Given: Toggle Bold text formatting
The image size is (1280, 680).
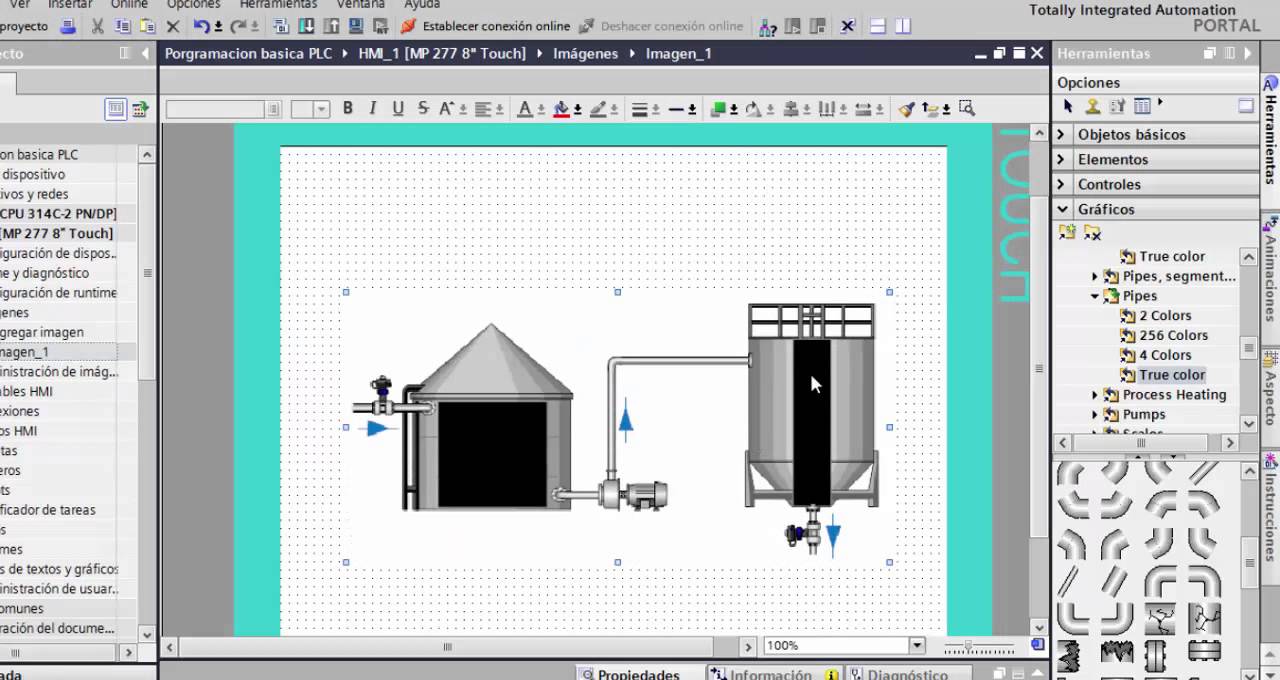Looking at the screenshot, I should click(x=348, y=109).
